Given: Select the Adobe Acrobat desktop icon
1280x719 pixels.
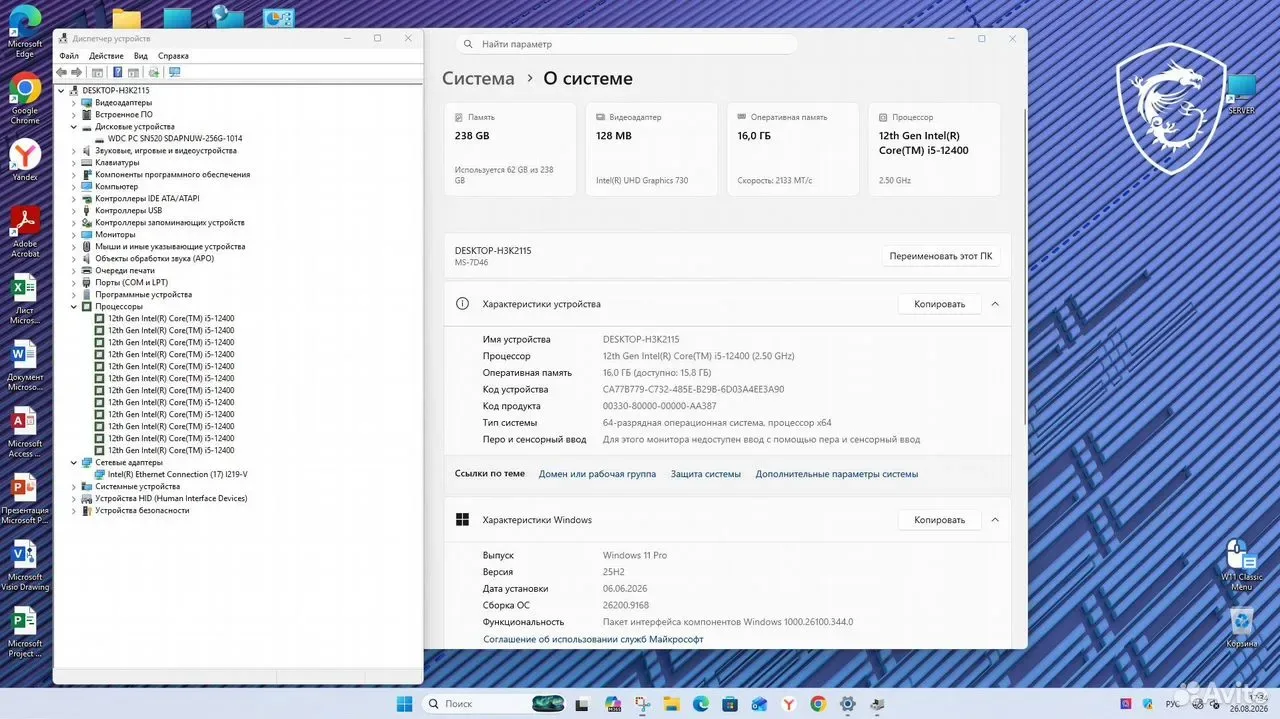Looking at the screenshot, I should click(x=25, y=232).
